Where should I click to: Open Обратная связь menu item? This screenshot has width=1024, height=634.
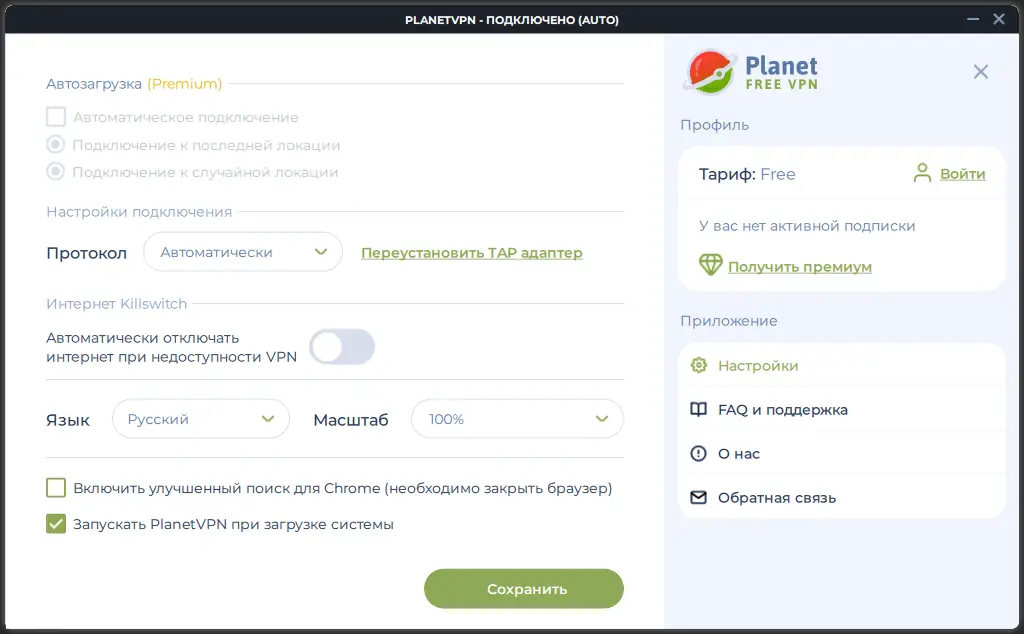pyautogui.click(x=841, y=498)
